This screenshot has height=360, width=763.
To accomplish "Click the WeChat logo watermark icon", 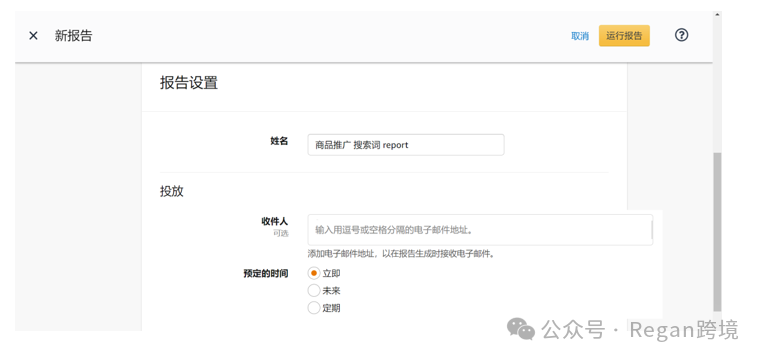I will (521, 329).
